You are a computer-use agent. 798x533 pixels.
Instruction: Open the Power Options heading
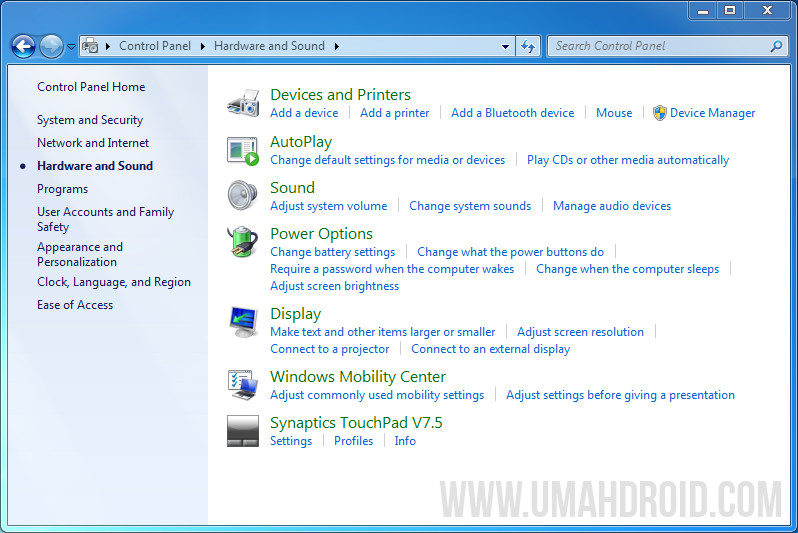(321, 234)
